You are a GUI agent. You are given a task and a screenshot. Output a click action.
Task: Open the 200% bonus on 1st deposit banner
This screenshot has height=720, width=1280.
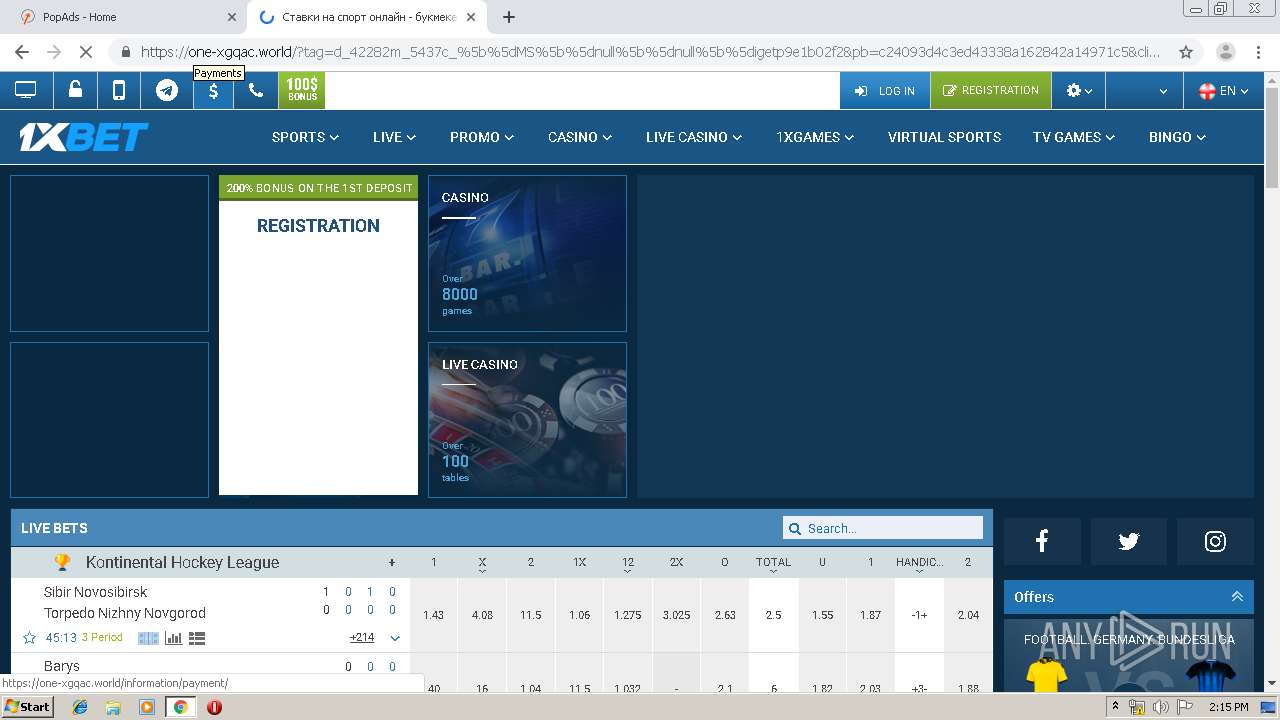pyautogui.click(x=318, y=188)
